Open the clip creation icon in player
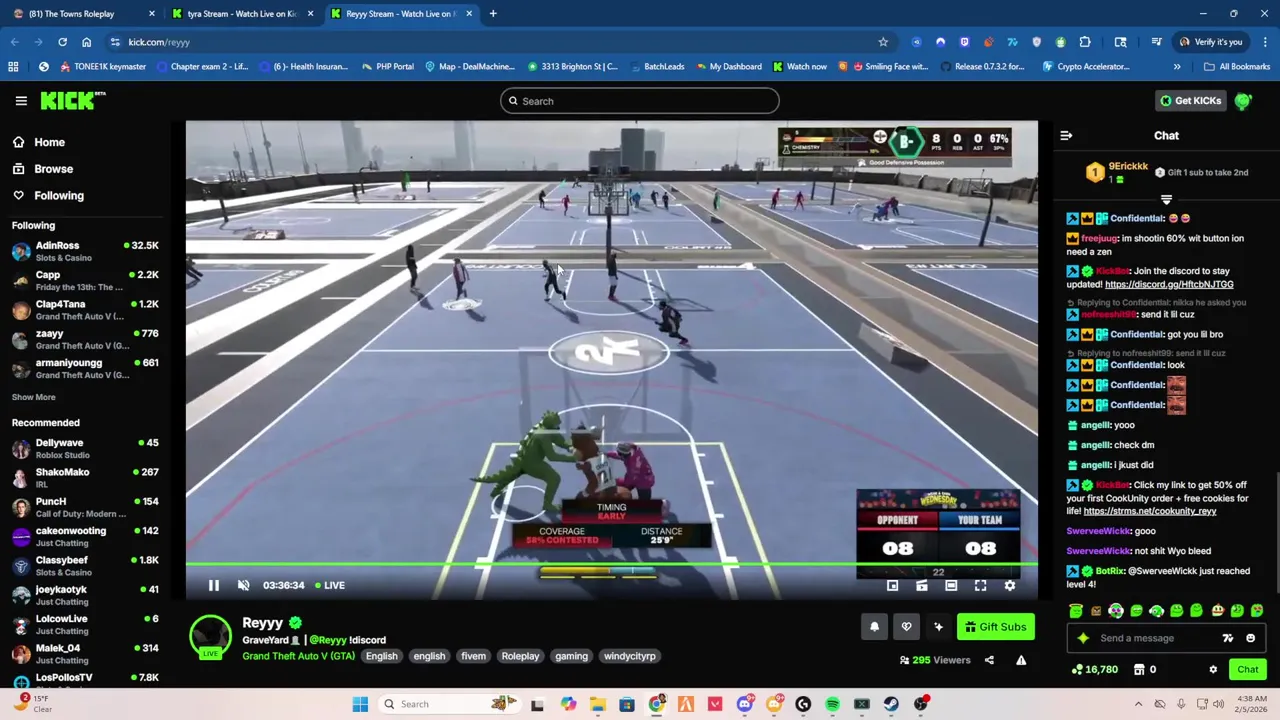The image size is (1280, 720). 922,586
